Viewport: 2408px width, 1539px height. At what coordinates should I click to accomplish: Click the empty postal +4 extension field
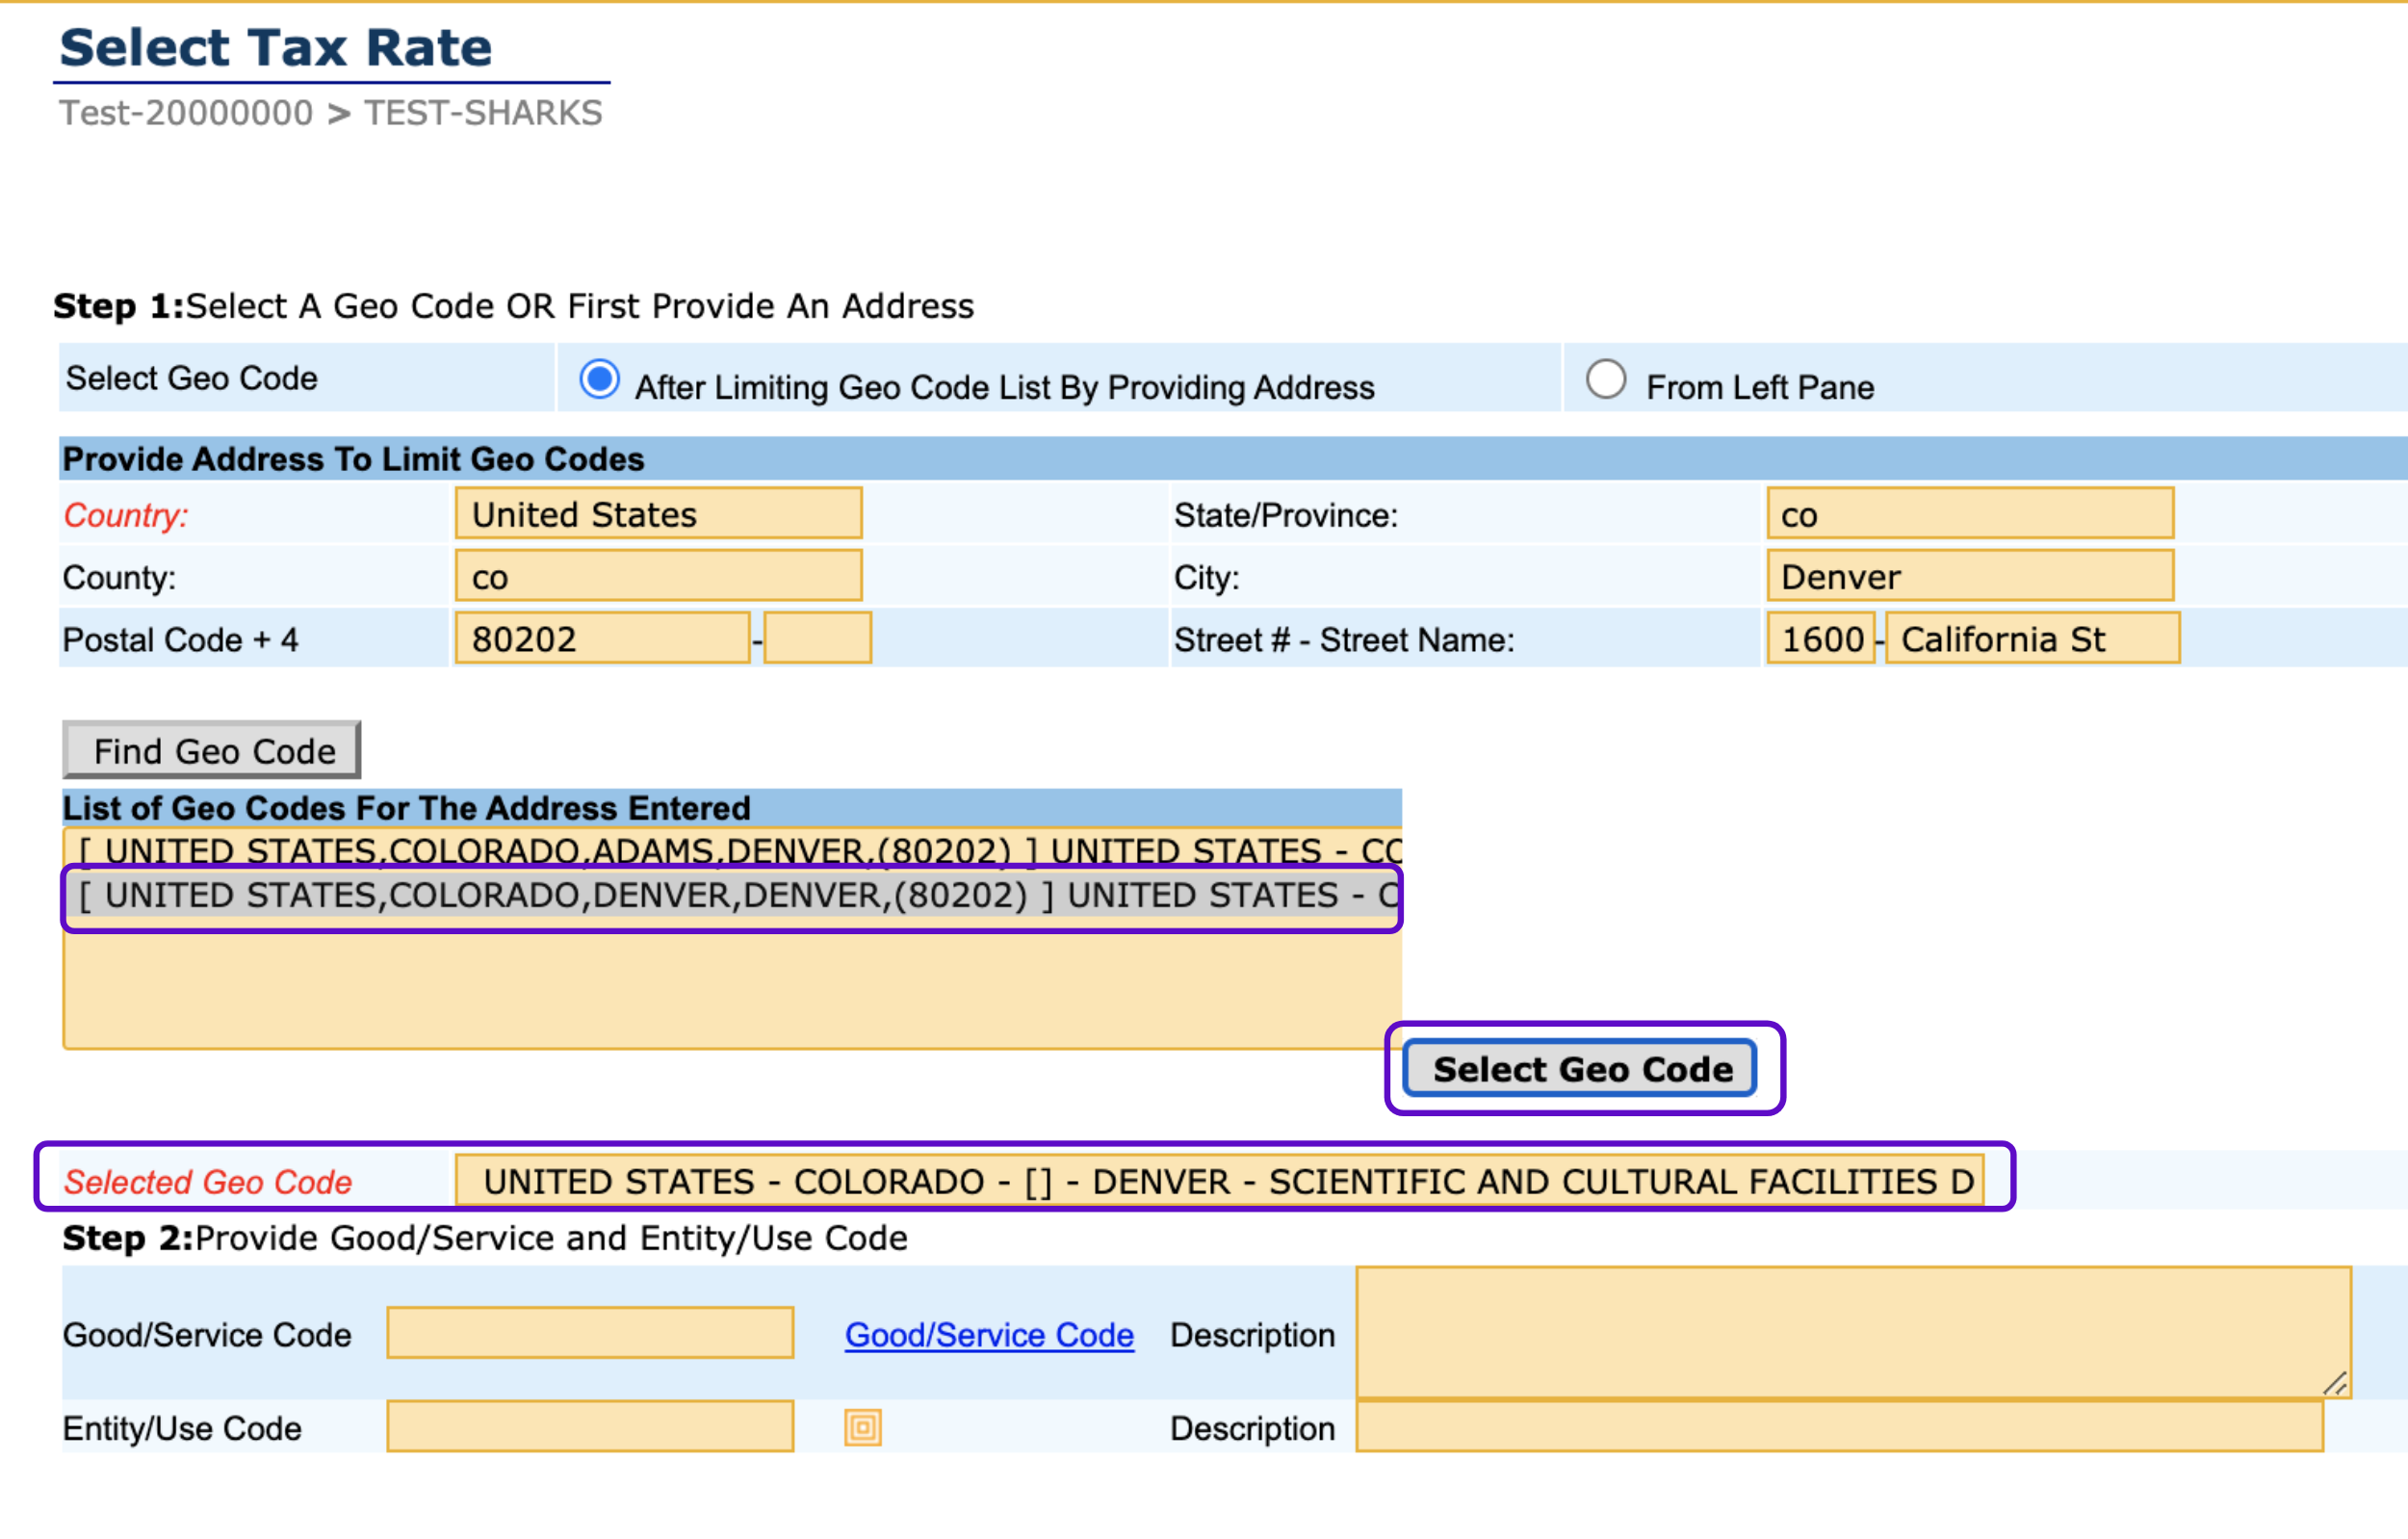pos(817,639)
